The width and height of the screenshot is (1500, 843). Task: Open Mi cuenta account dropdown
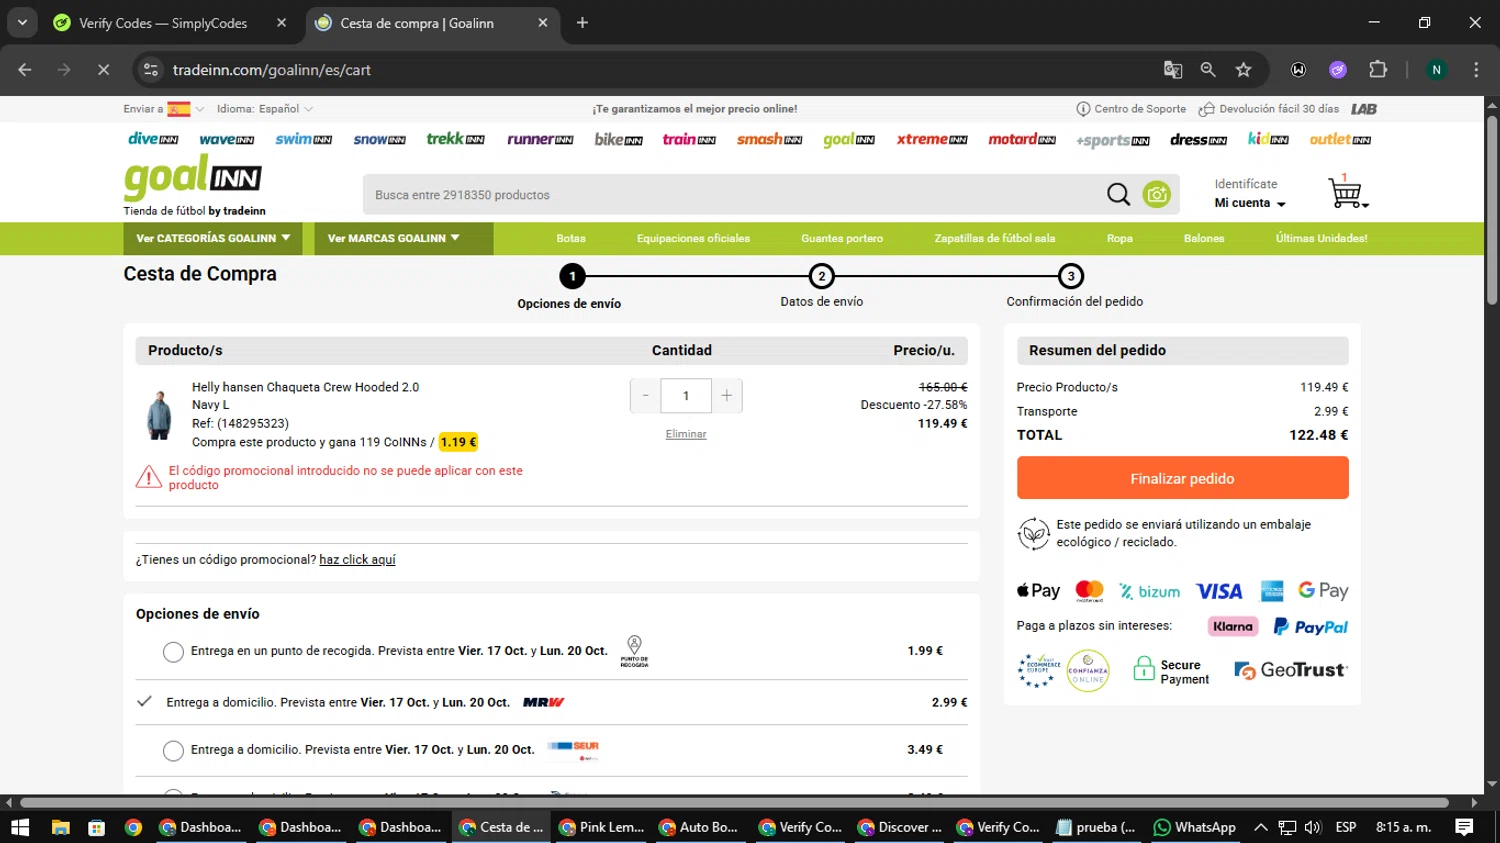click(1250, 203)
